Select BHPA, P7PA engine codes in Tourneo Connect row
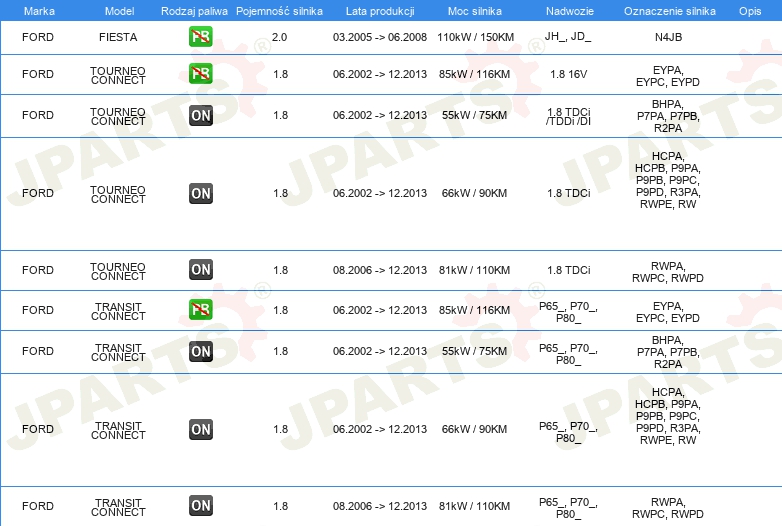Viewport: 782px width, 526px height. (x=668, y=116)
